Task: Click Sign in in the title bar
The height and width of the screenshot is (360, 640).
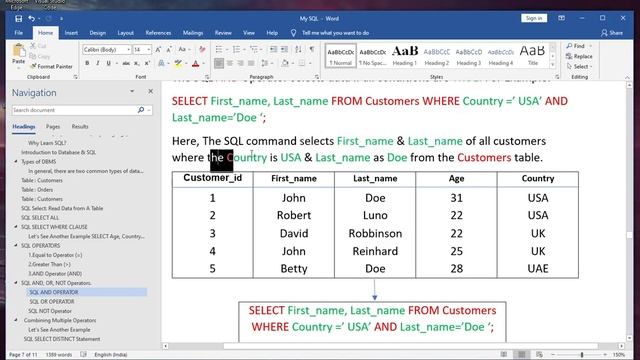Action: point(534,18)
